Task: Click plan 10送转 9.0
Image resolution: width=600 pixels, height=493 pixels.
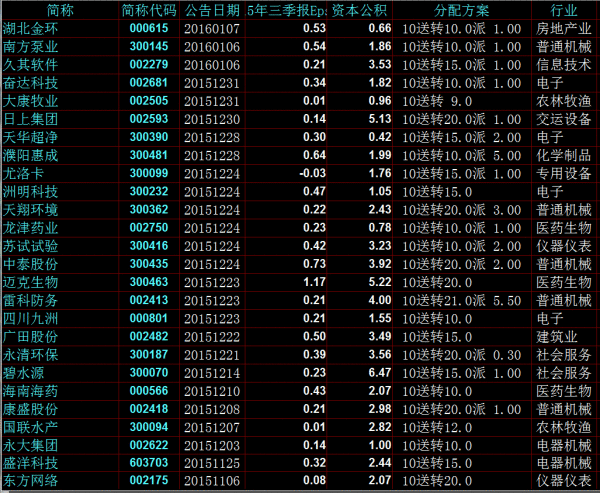Action: click(x=437, y=101)
